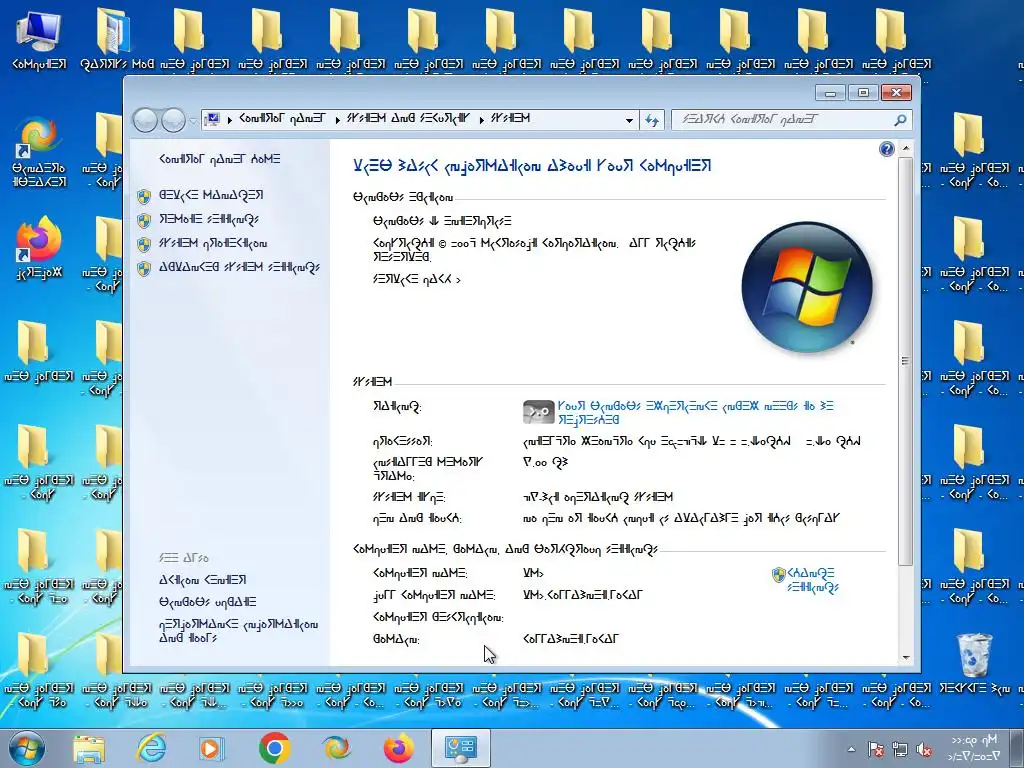Open Device Manager from the left pane

pos(211,195)
